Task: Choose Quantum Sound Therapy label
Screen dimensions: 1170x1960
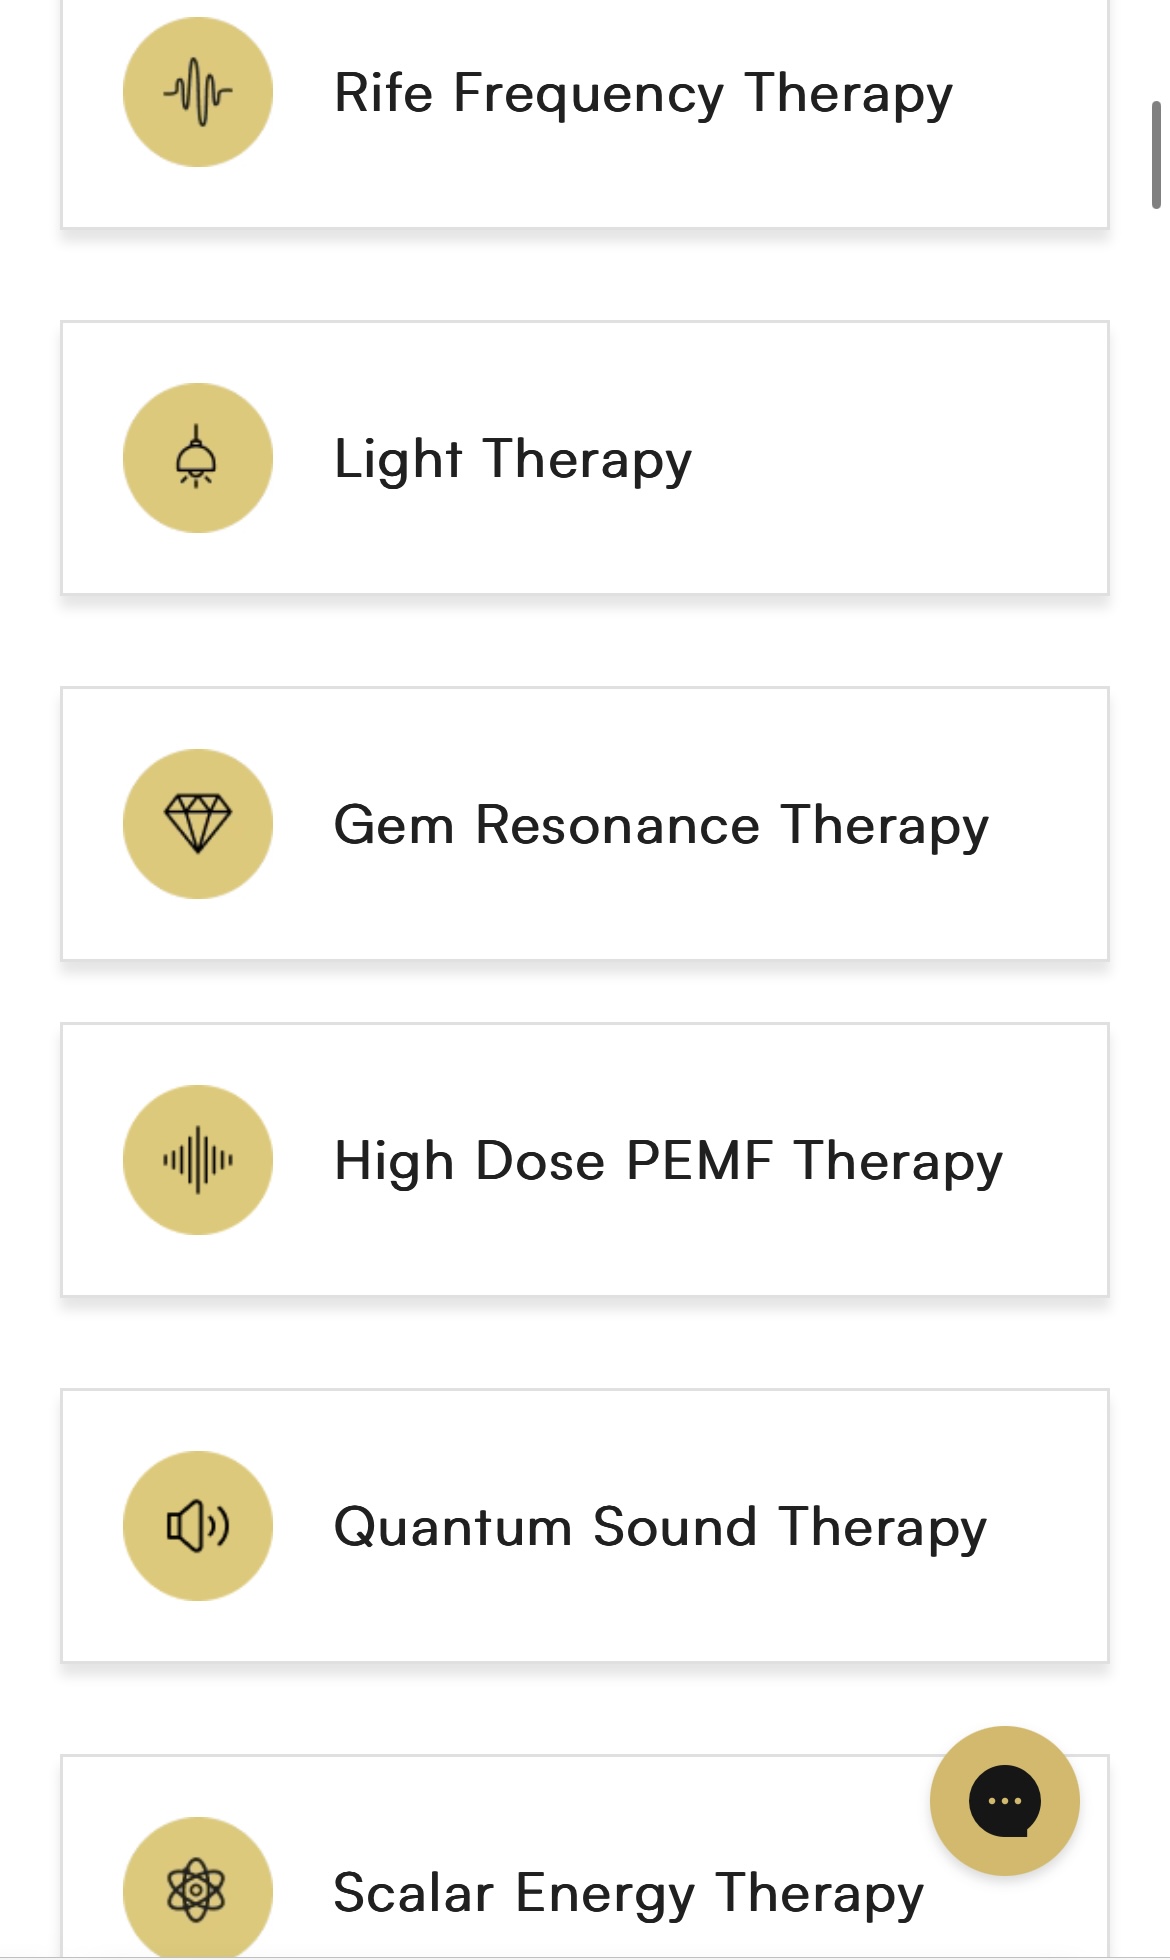Action: (660, 1528)
